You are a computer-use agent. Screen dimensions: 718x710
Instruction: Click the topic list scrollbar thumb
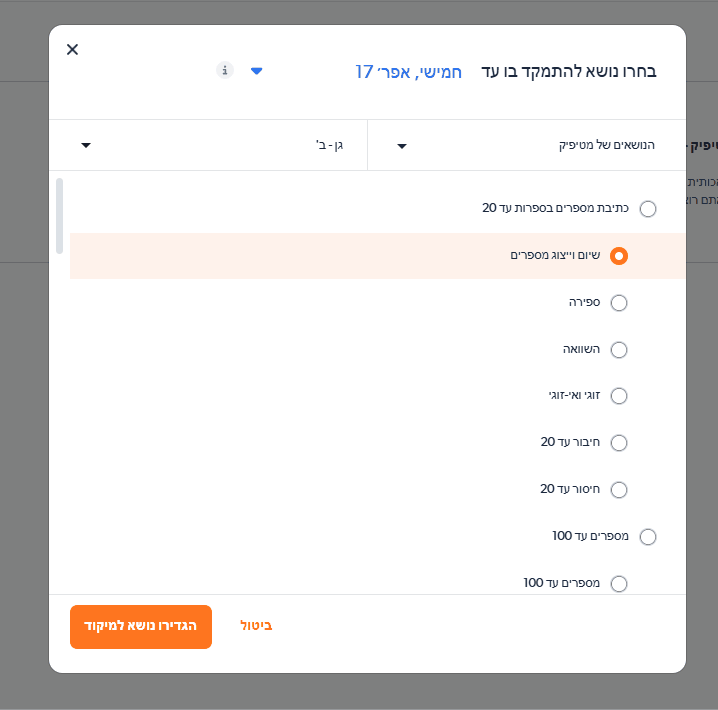[x=60, y=215]
